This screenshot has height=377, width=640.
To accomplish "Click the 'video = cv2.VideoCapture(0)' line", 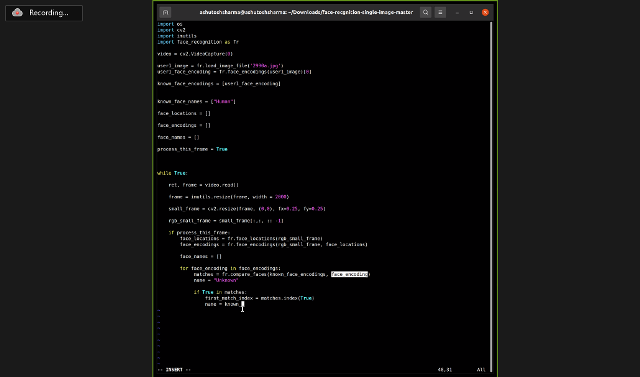I will [x=195, y=54].
